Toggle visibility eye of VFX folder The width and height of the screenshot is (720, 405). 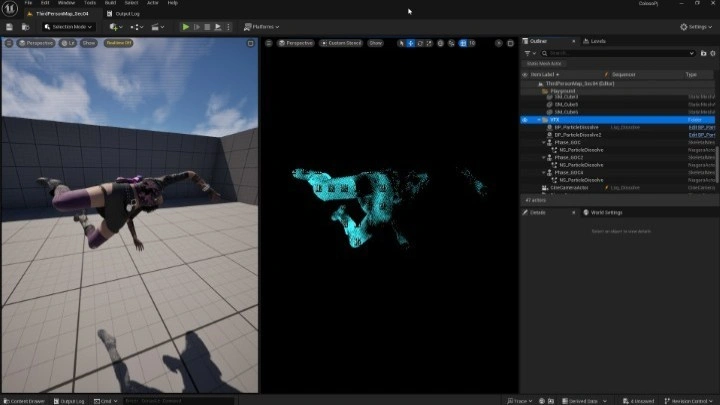click(x=525, y=119)
